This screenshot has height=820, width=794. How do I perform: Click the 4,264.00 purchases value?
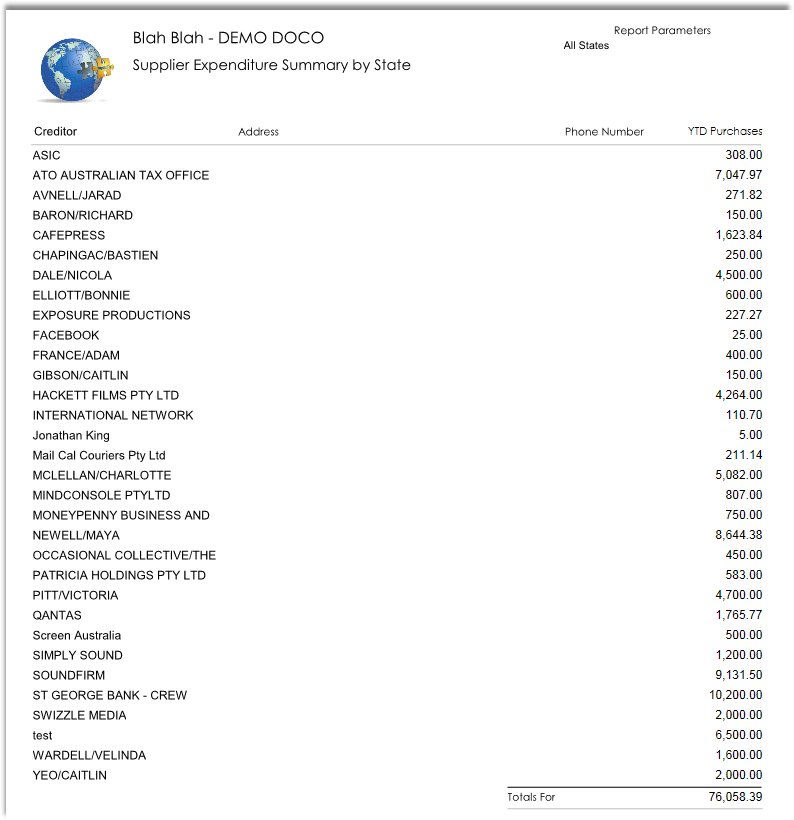[x=739, y=395]
